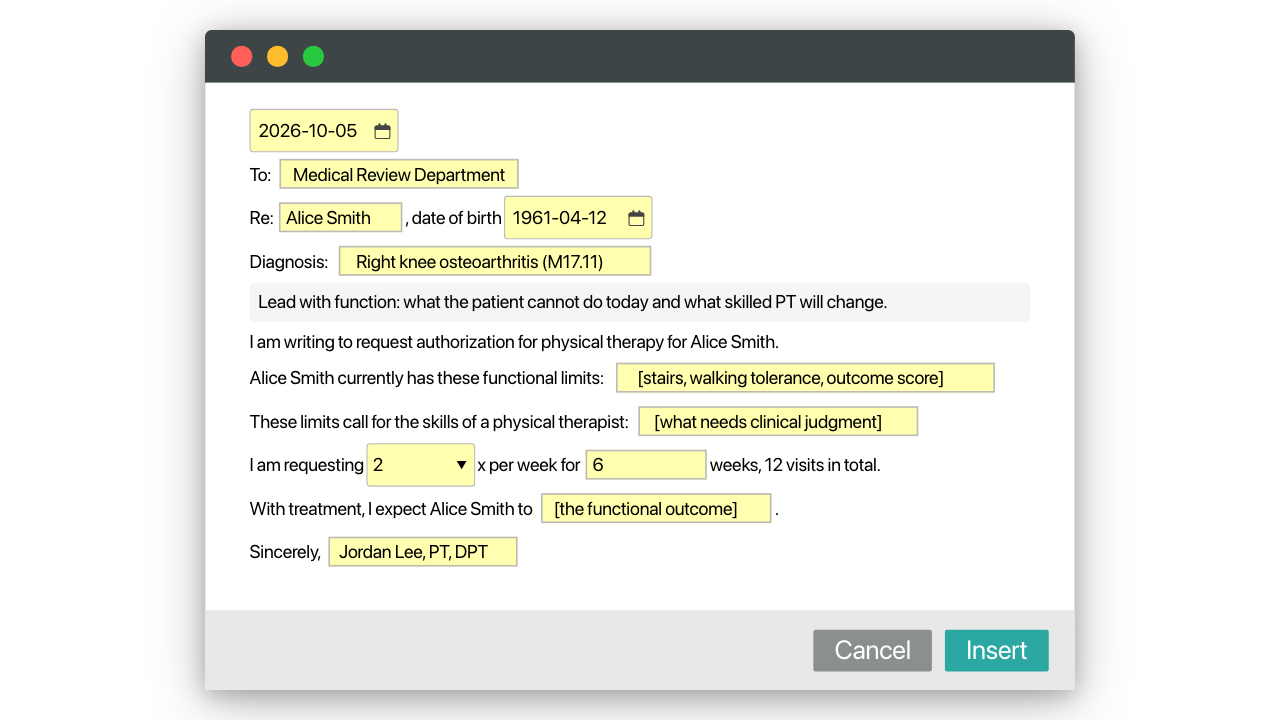Screen dimensions: 1280x720
Task: Edit the Jordan Lee, PT, DPT signature field
Action: pyautogui.click(x=423, y=552)
